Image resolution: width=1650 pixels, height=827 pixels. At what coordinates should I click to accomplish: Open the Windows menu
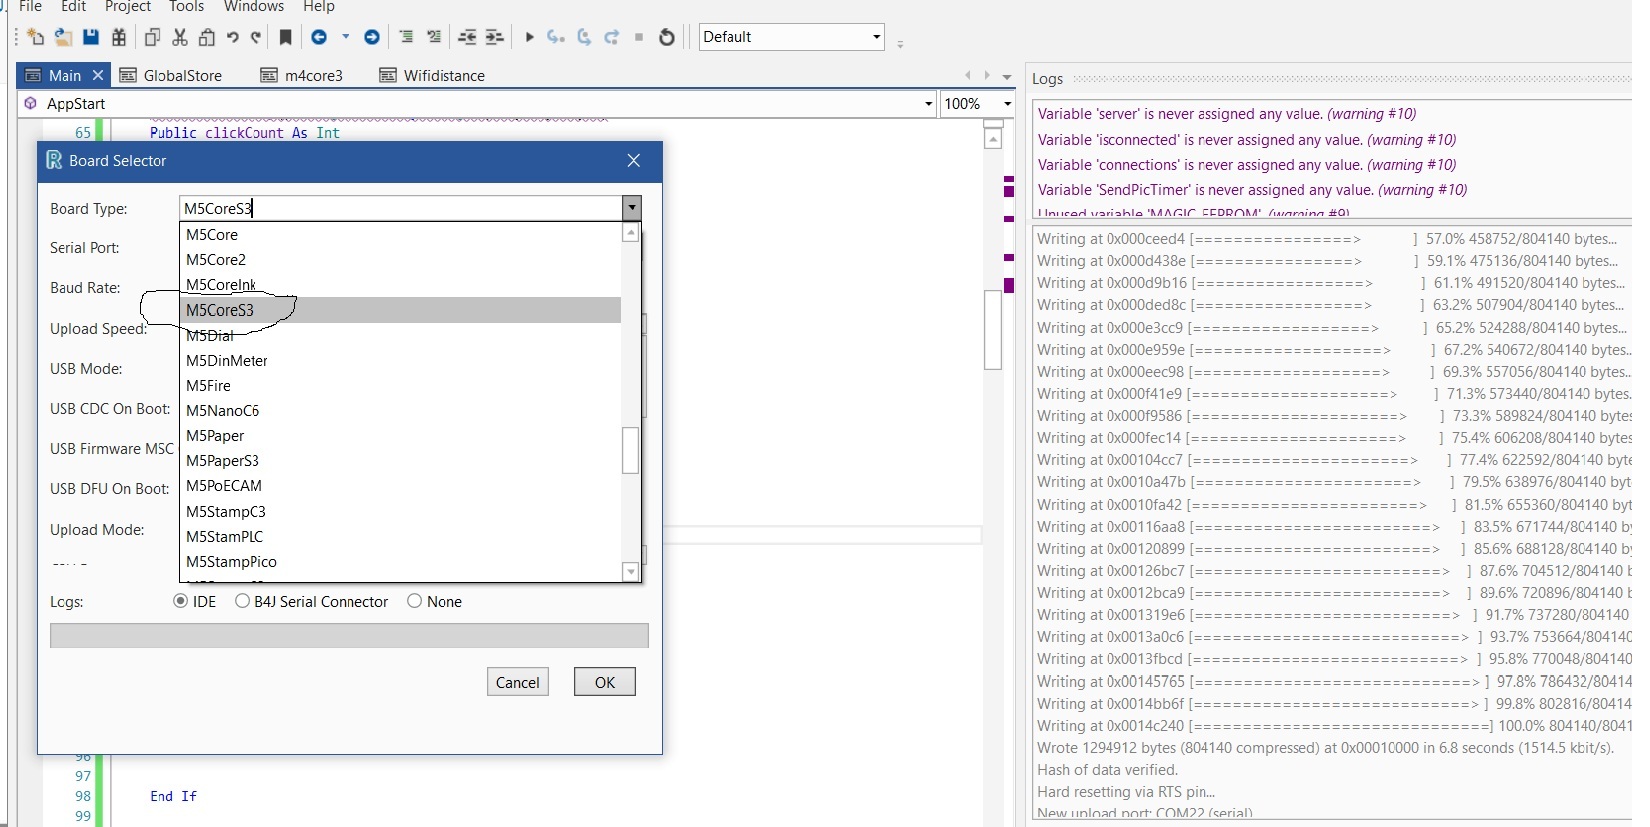[254, 7]
